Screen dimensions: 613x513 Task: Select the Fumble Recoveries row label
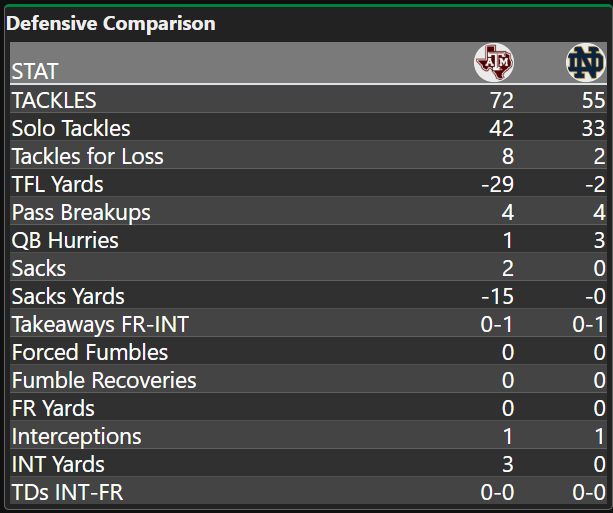(104, 380)
